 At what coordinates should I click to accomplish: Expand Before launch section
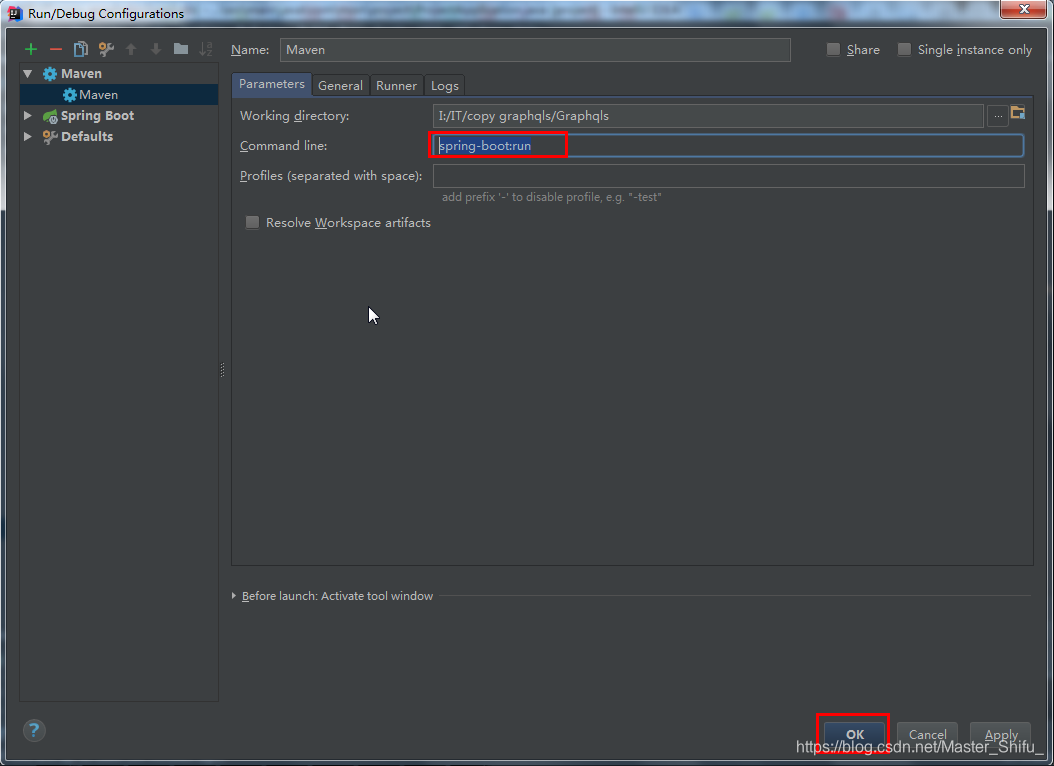point(234,596)
